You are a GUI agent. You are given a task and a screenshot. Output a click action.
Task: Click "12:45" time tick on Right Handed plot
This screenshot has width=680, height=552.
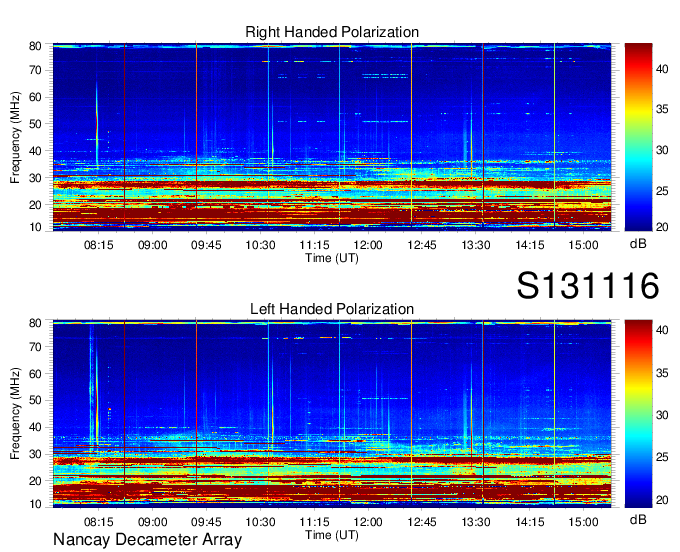tap(422, 245)
